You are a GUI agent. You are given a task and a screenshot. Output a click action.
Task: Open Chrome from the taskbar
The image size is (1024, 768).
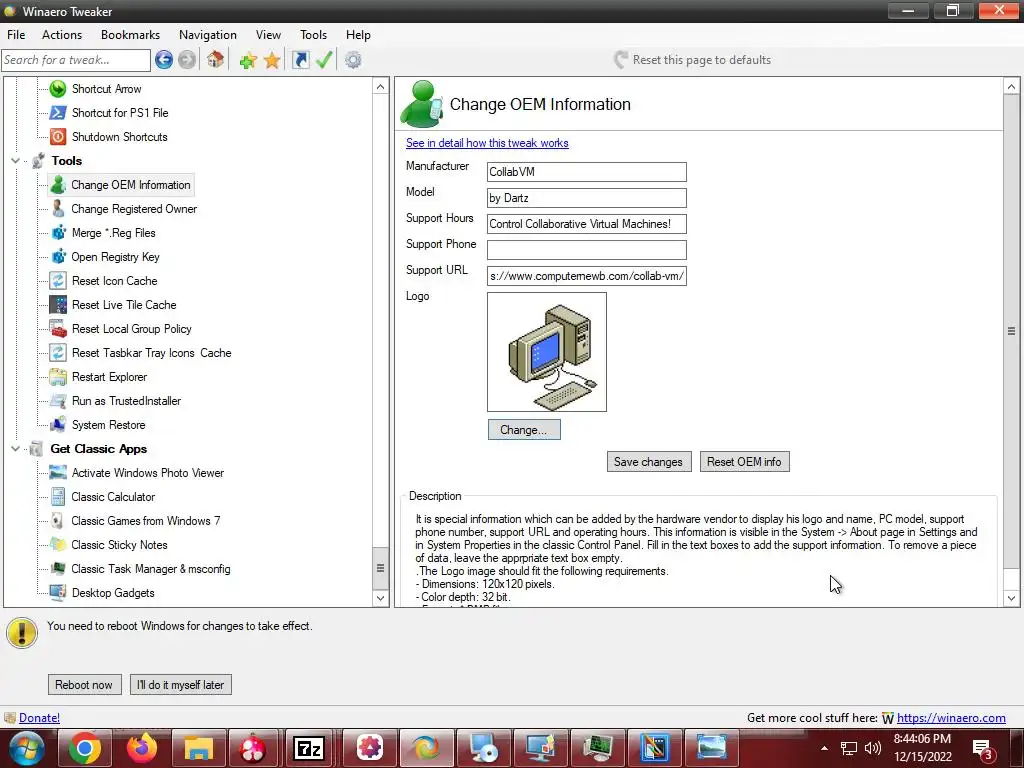85,748
